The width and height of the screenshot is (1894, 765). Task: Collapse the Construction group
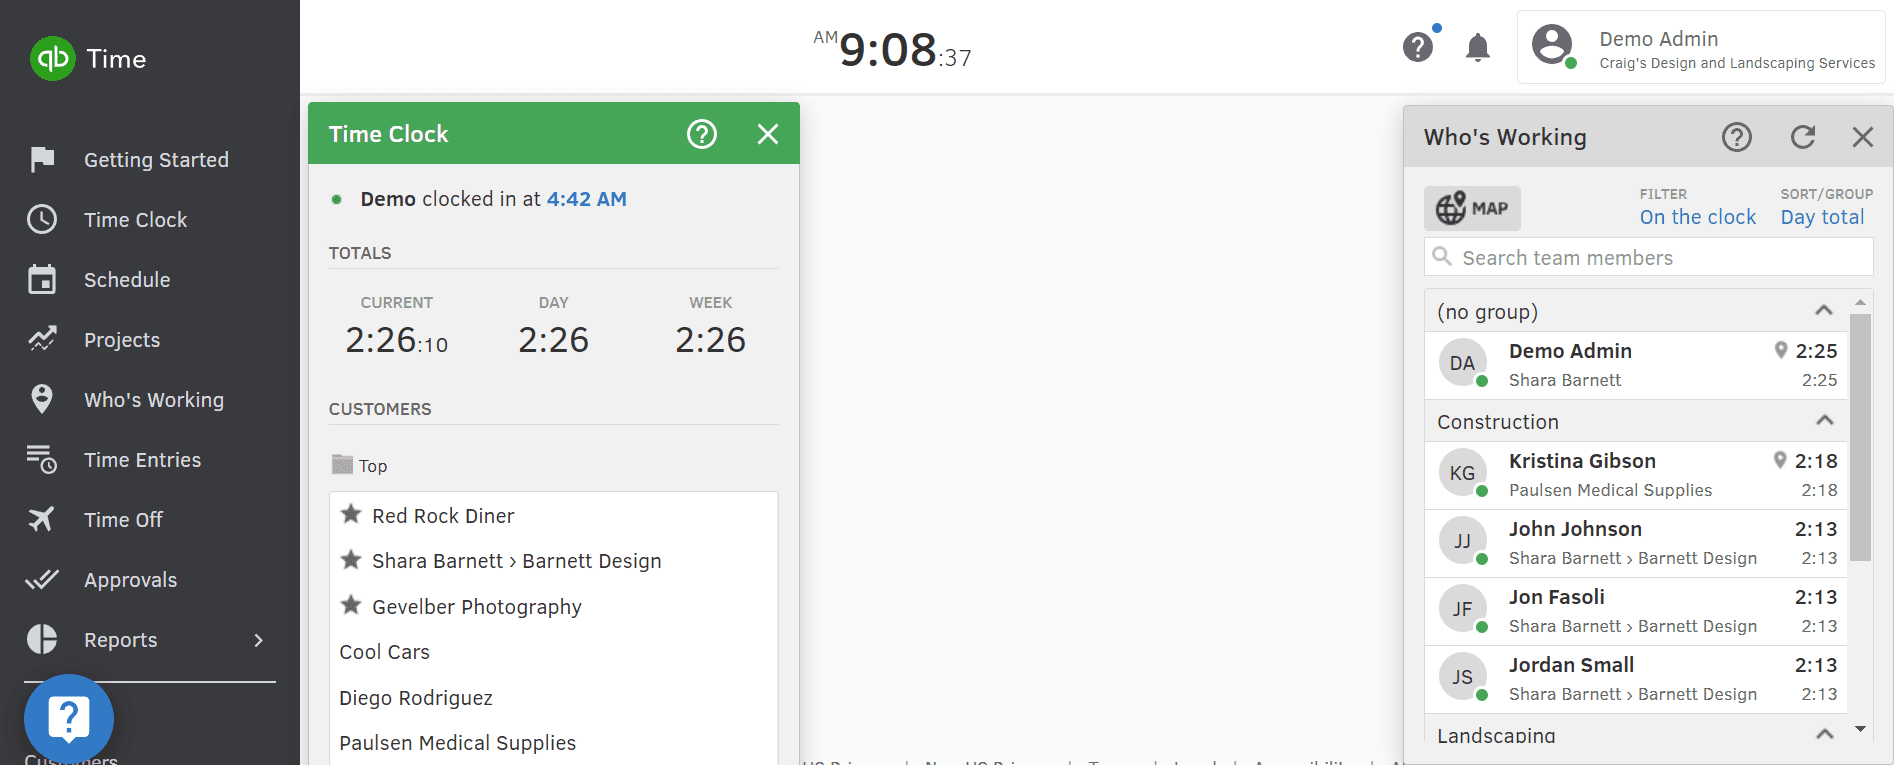click(1824, 421)
